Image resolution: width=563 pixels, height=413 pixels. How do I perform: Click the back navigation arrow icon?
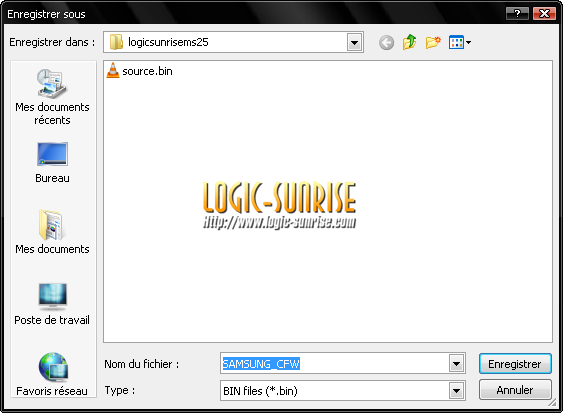(386, 43)
